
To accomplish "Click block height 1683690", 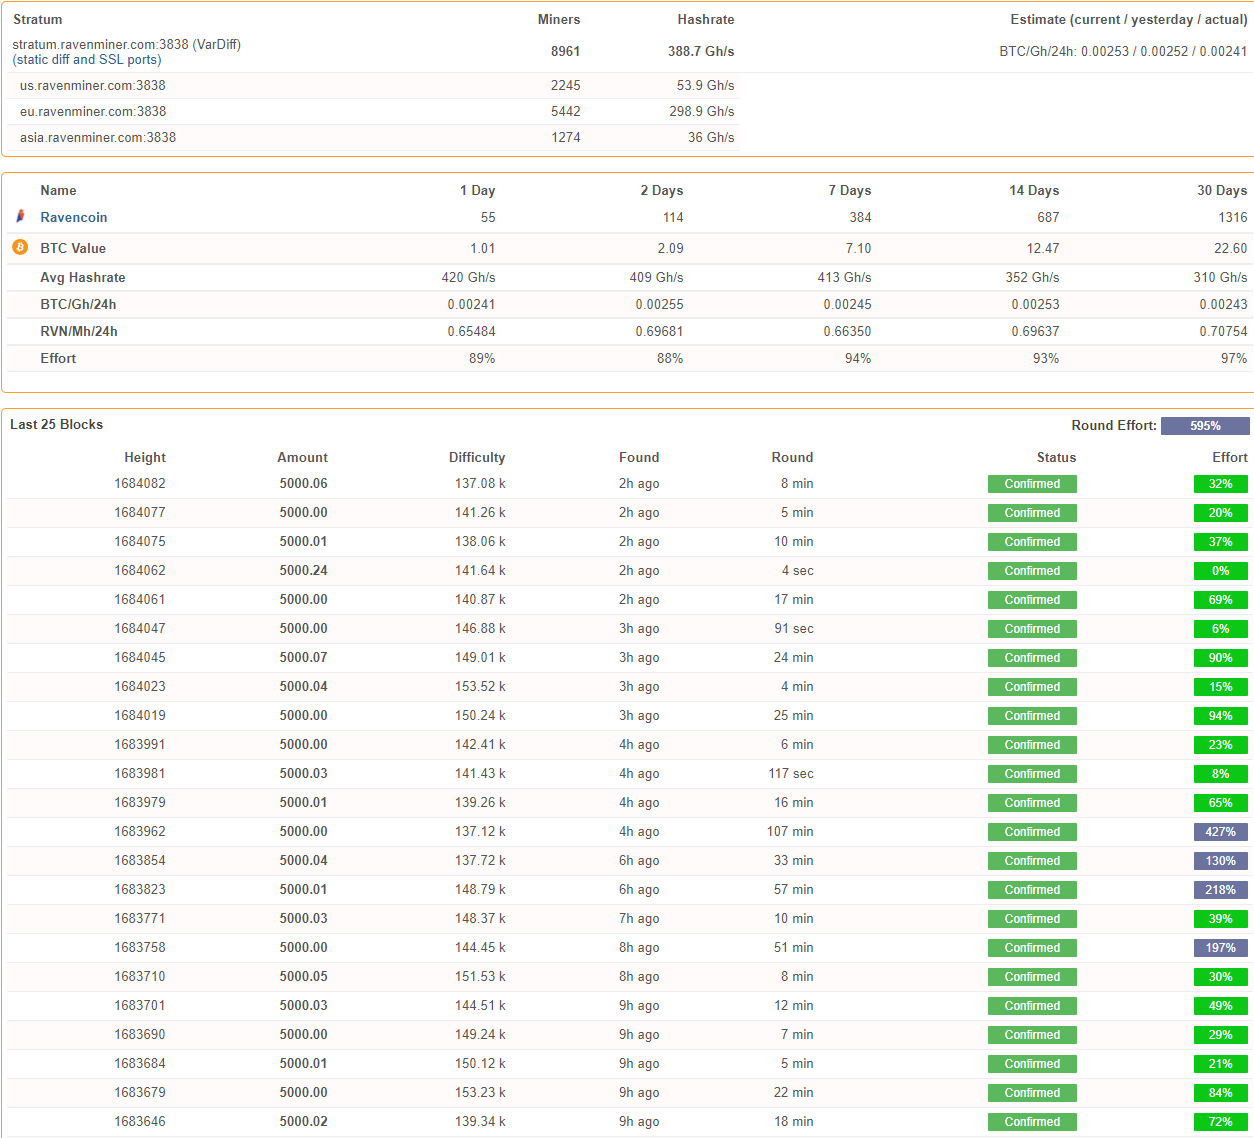I will [x=140, y=1034].
